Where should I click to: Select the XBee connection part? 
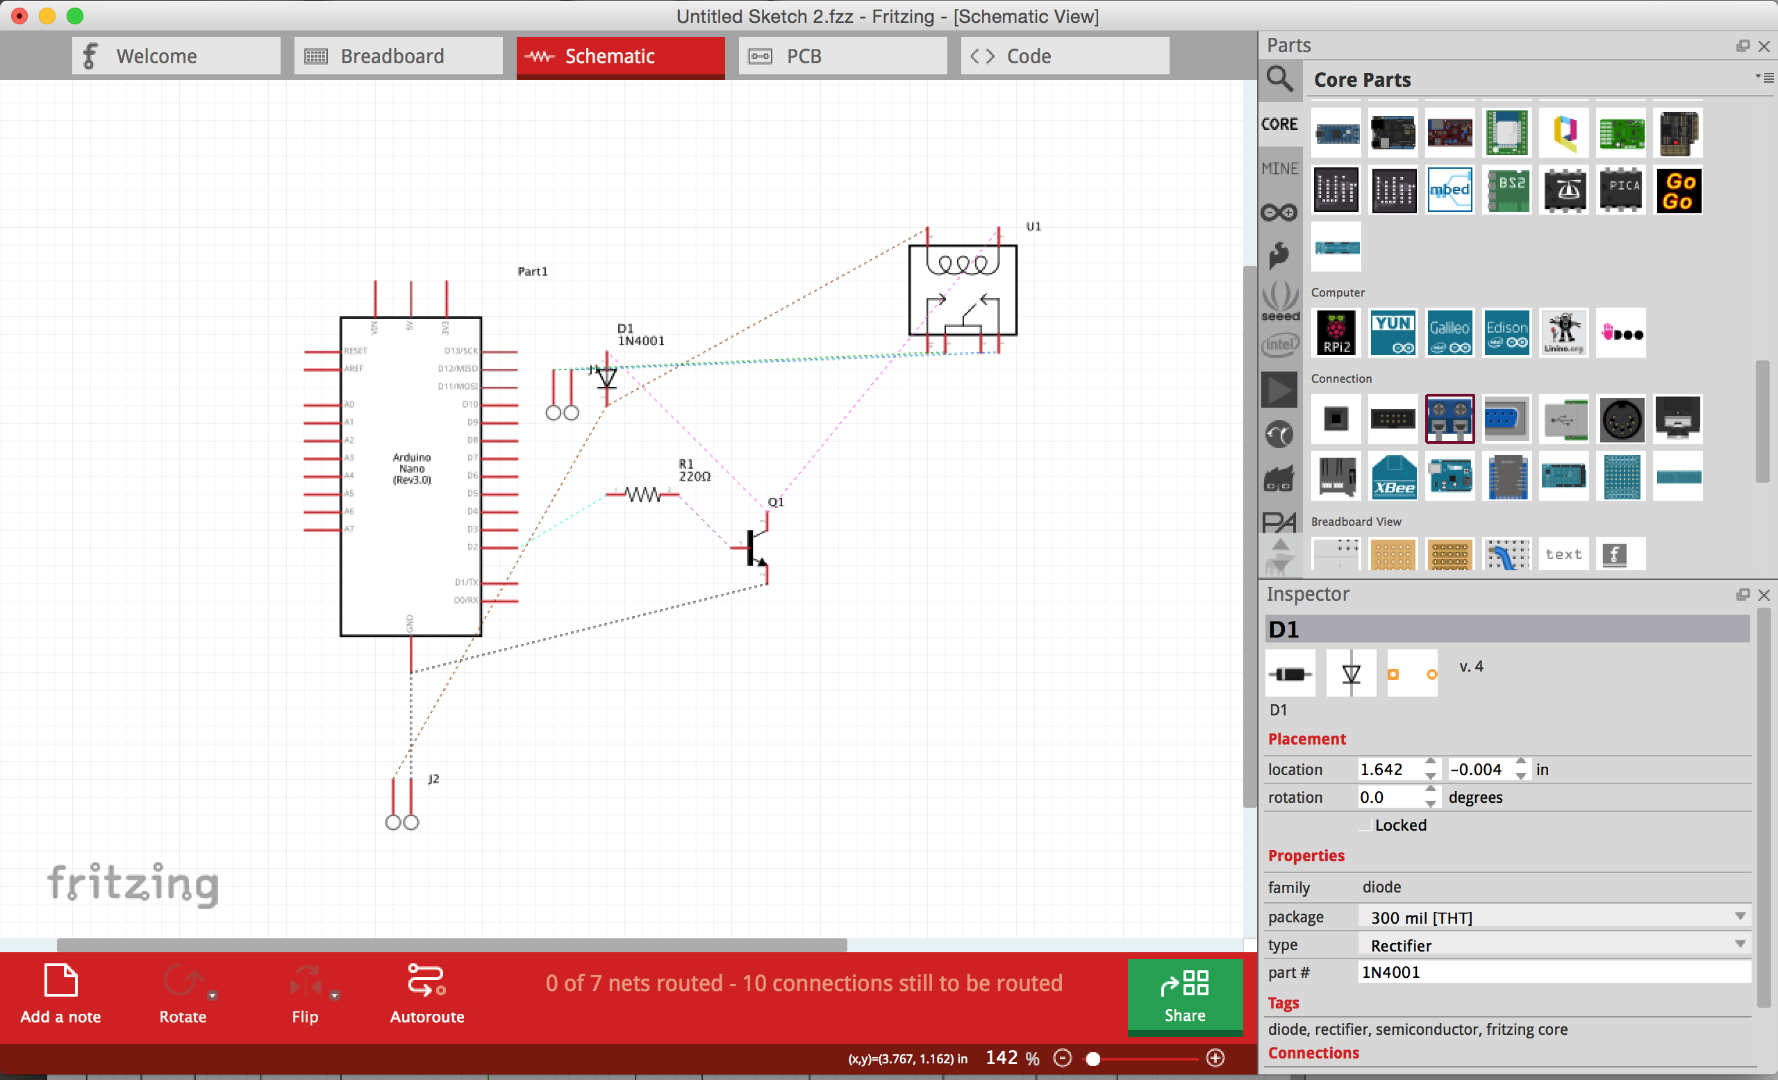[1393, 477]
